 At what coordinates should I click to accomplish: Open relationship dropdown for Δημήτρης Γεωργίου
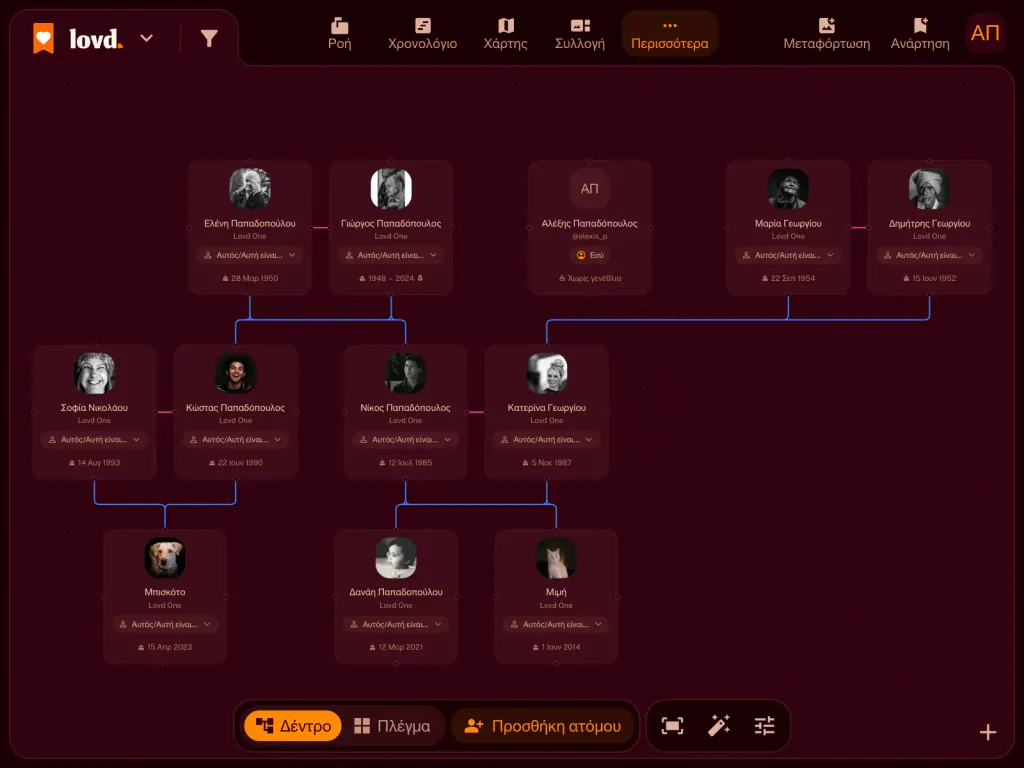click(x=929, y=255)
